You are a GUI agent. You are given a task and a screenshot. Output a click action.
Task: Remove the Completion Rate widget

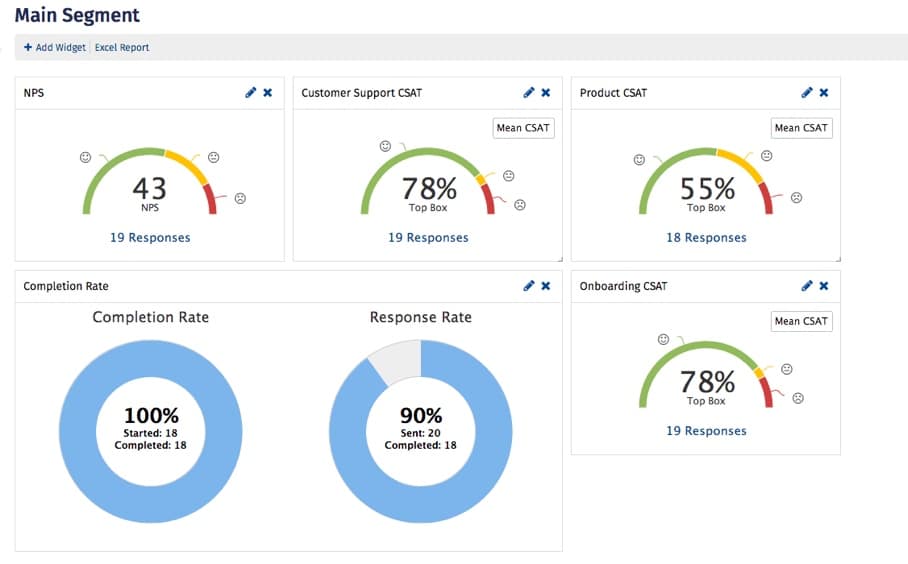(x=545, y=285)
